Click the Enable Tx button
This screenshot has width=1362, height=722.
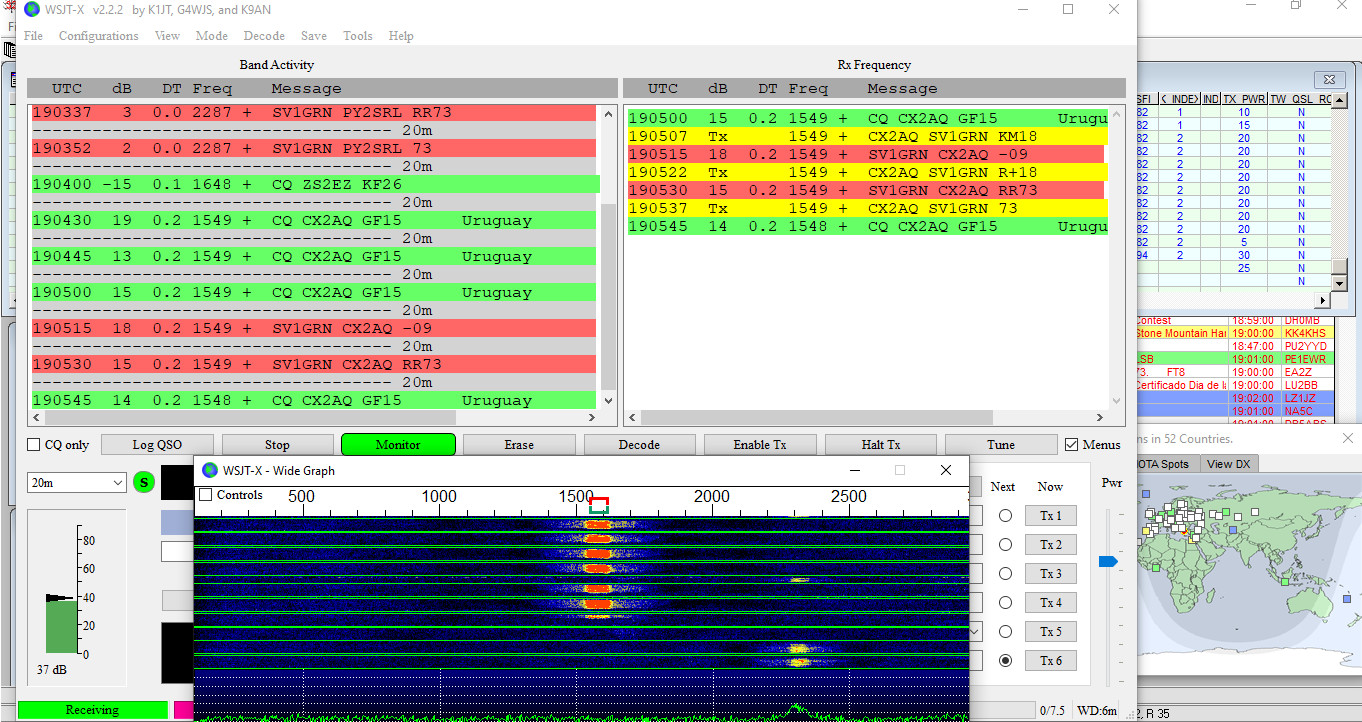tap(760, 445)
